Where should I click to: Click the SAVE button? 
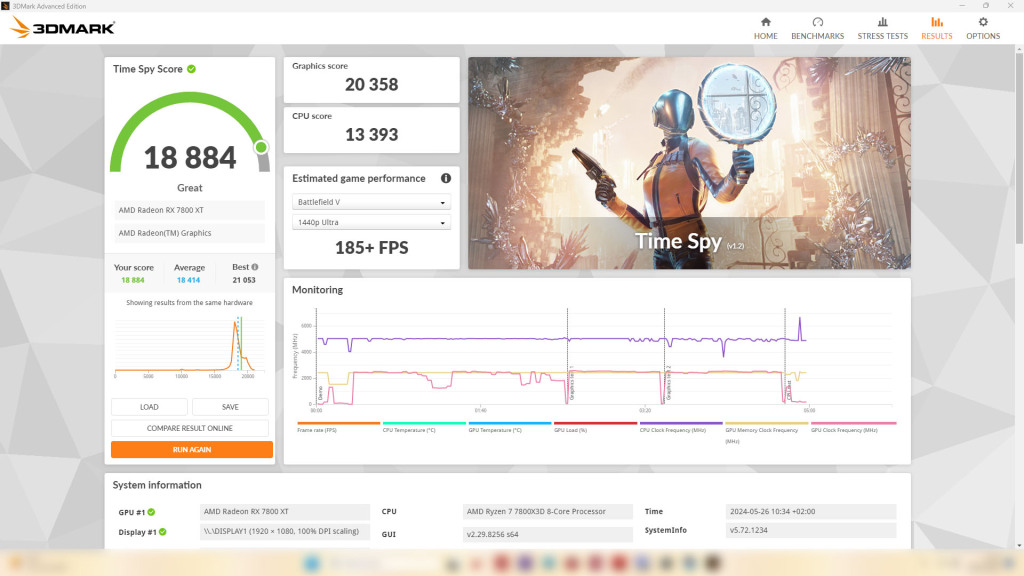pos(230,407)
